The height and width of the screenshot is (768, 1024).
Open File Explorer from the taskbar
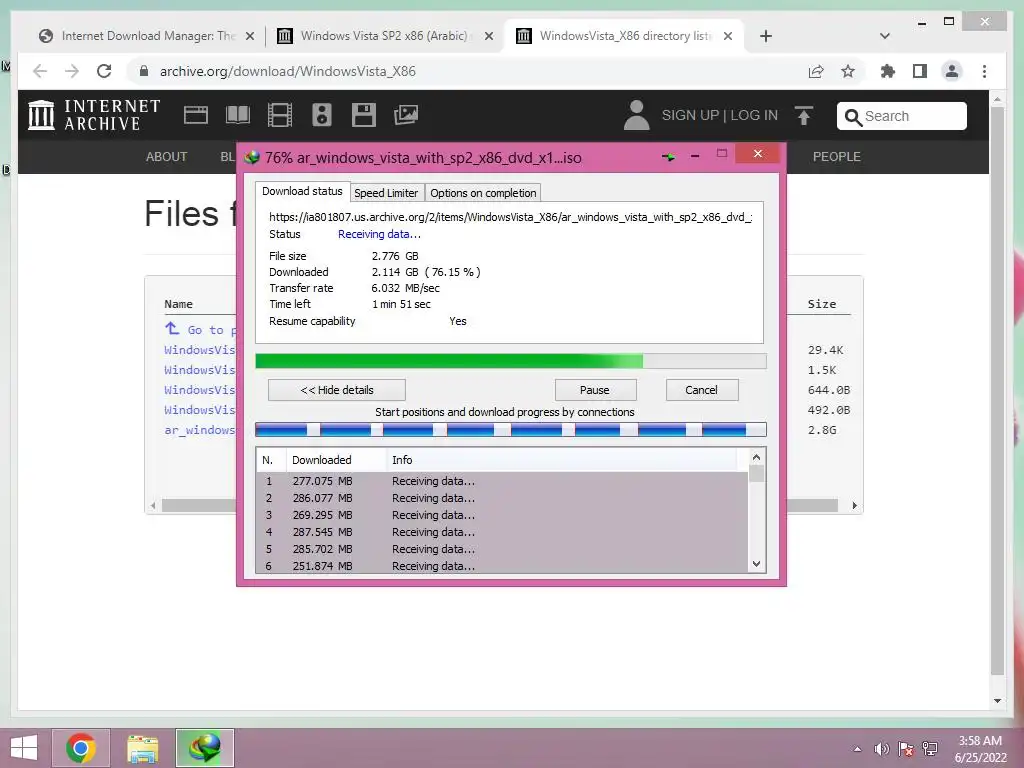click(142, 748)
